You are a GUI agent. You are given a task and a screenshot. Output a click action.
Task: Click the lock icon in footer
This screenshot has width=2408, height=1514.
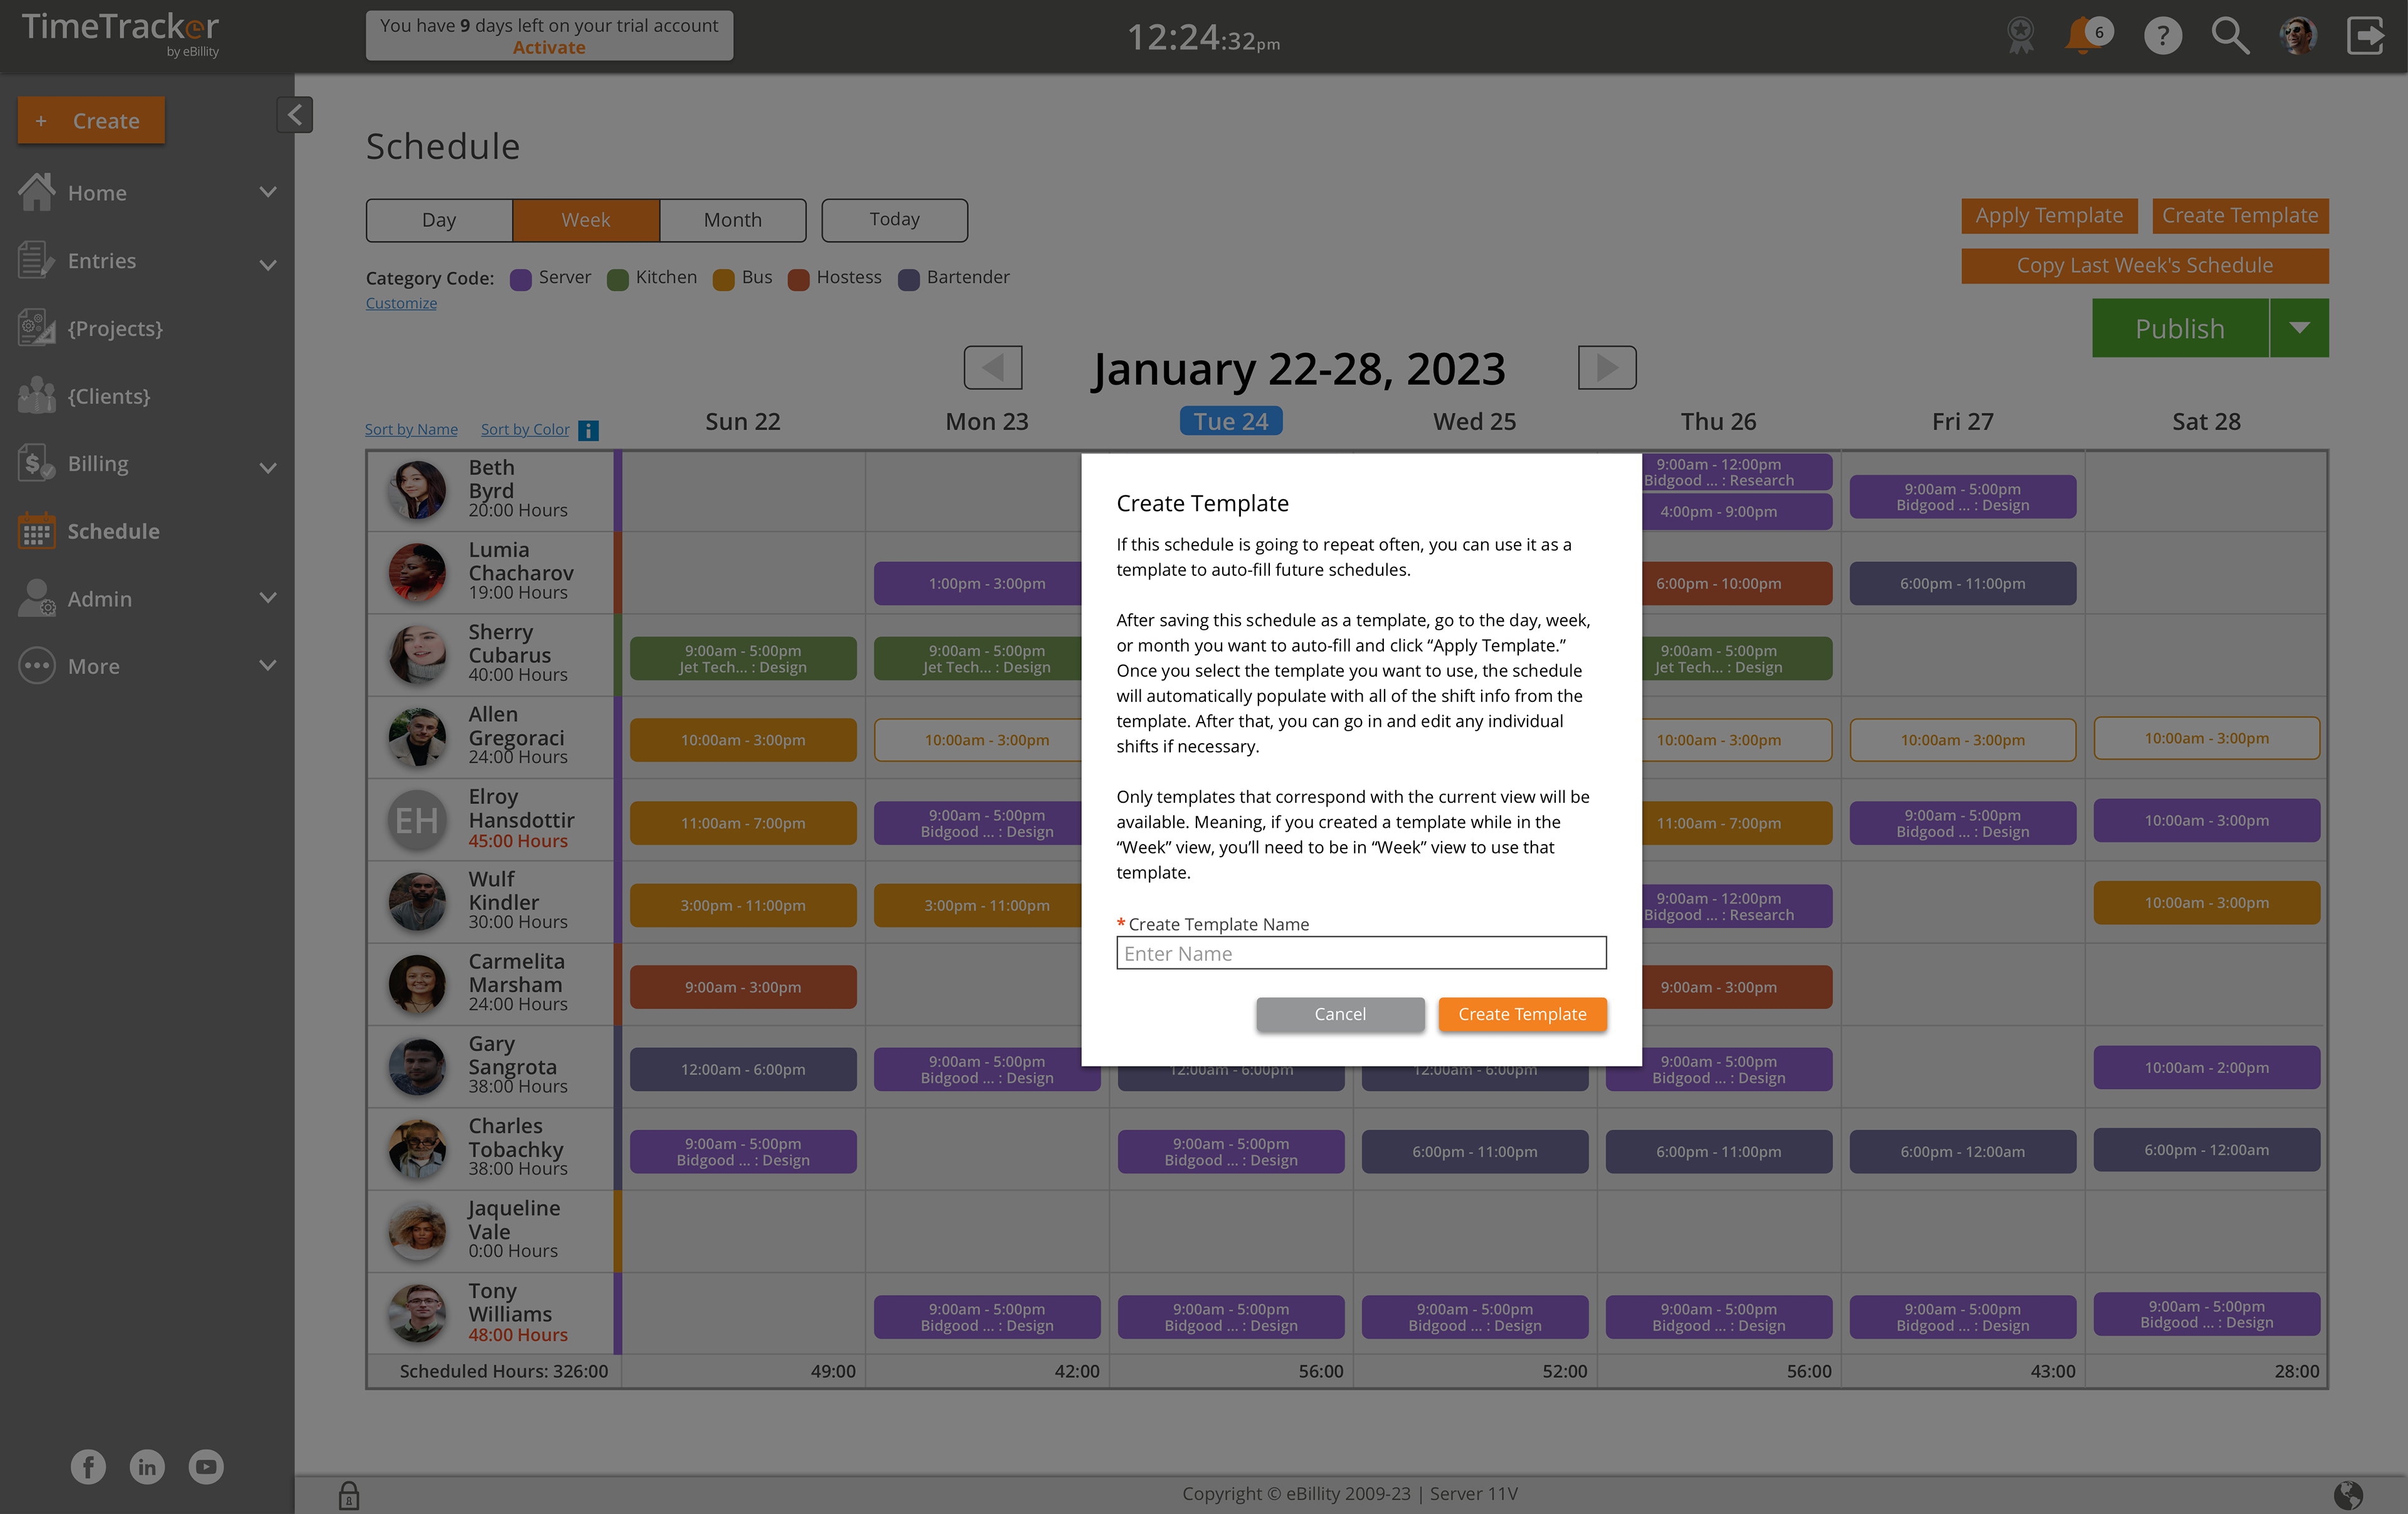[348, 1496]
